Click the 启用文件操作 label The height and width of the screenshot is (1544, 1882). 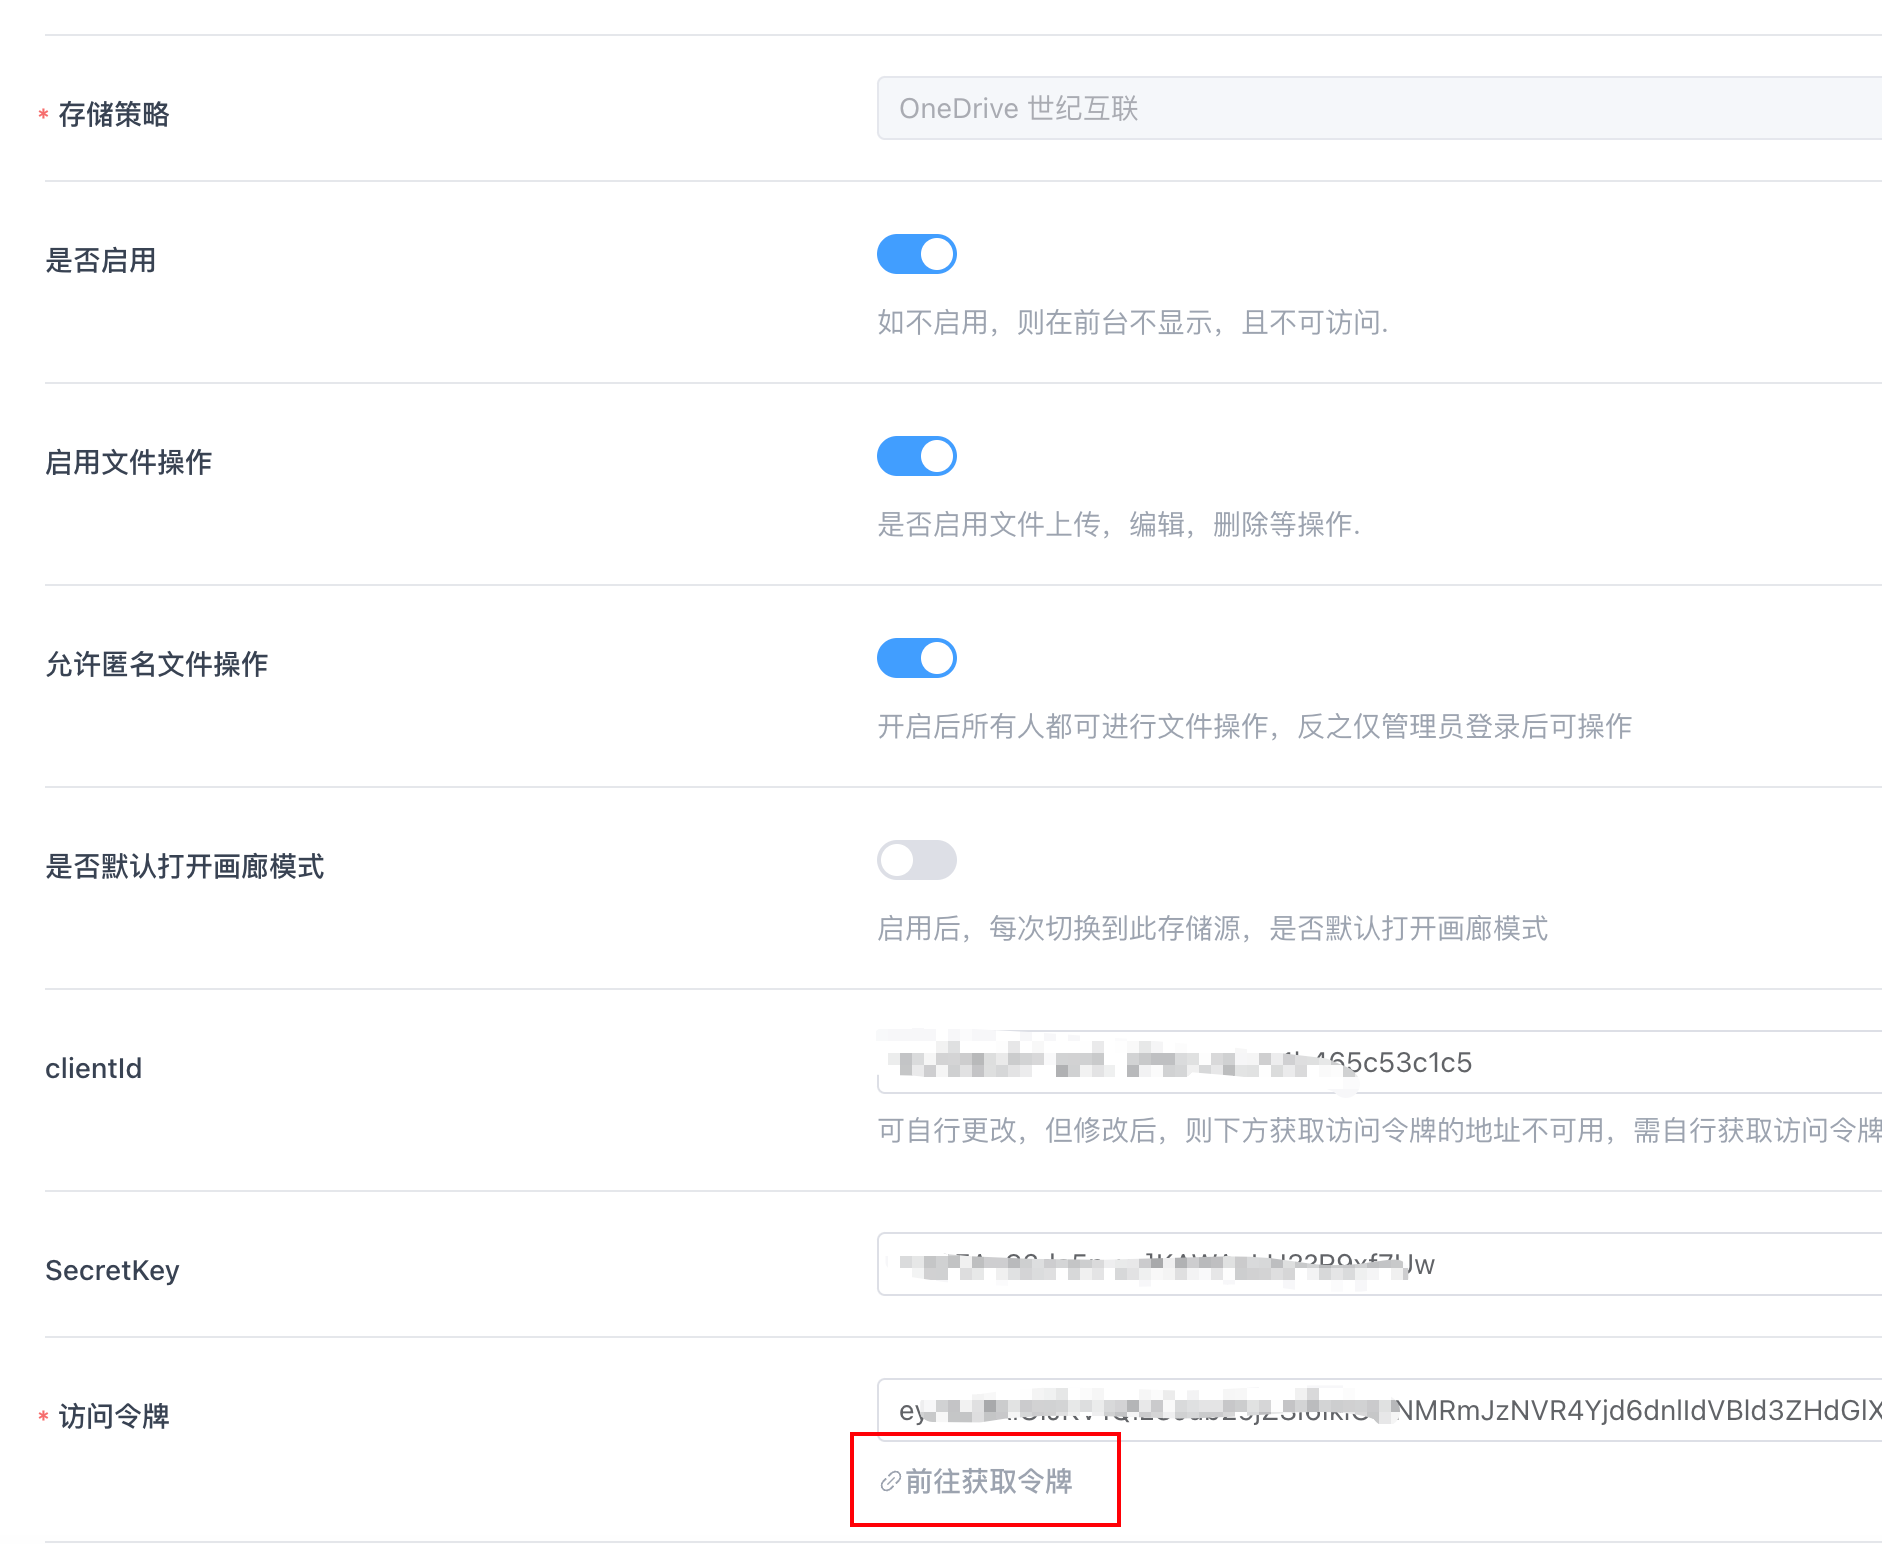click(129, 462)
